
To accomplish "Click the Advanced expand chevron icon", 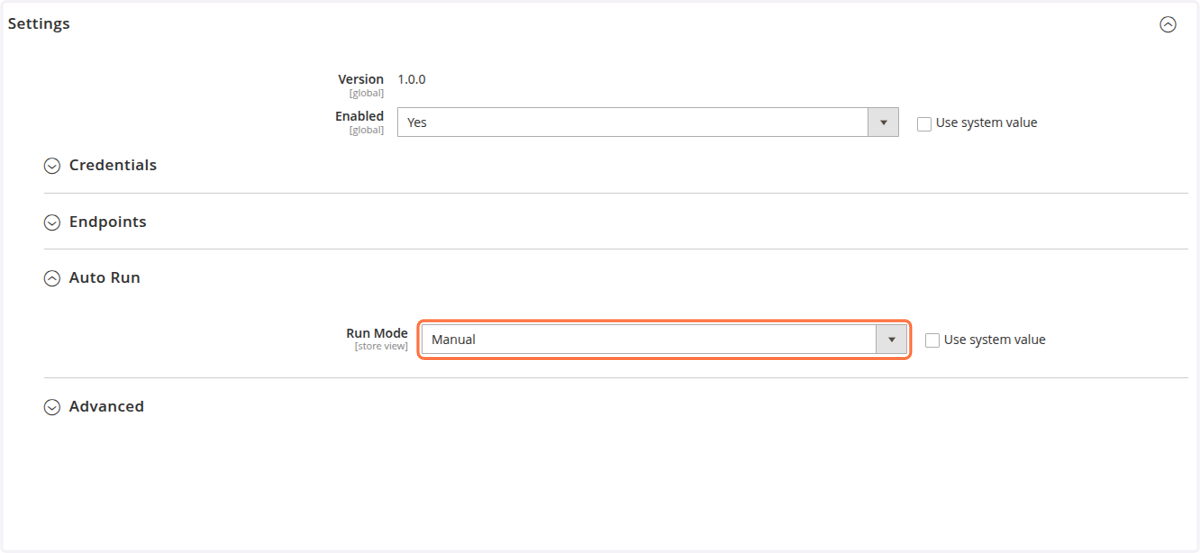I will pyautogui.click(x=52, y=407).
